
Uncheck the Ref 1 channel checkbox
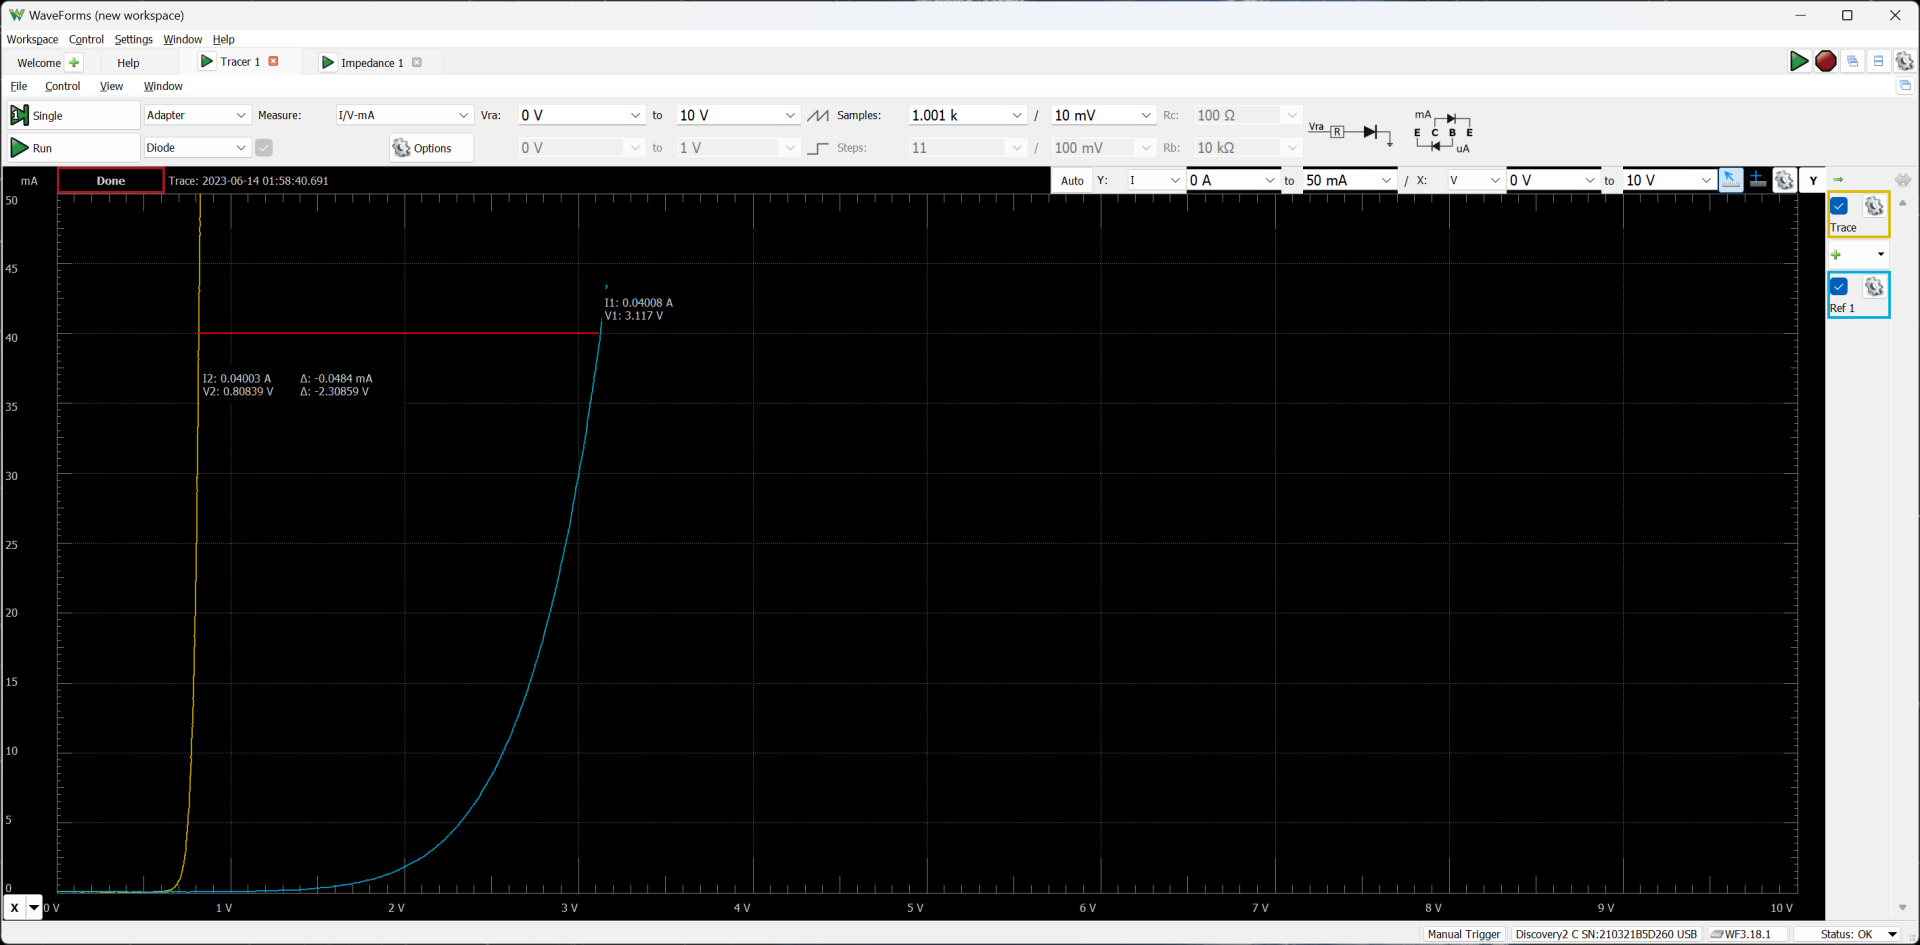tap(1839, 287)
